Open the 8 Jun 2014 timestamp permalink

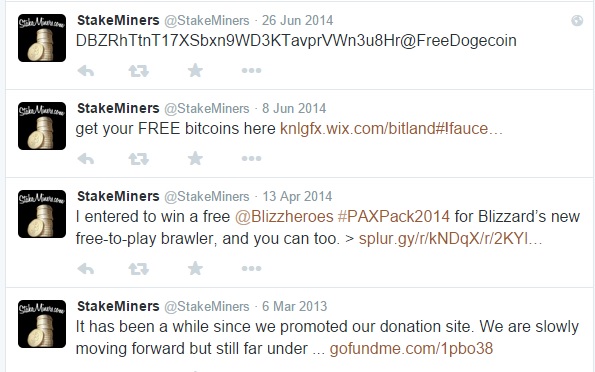tap(294, 109)
